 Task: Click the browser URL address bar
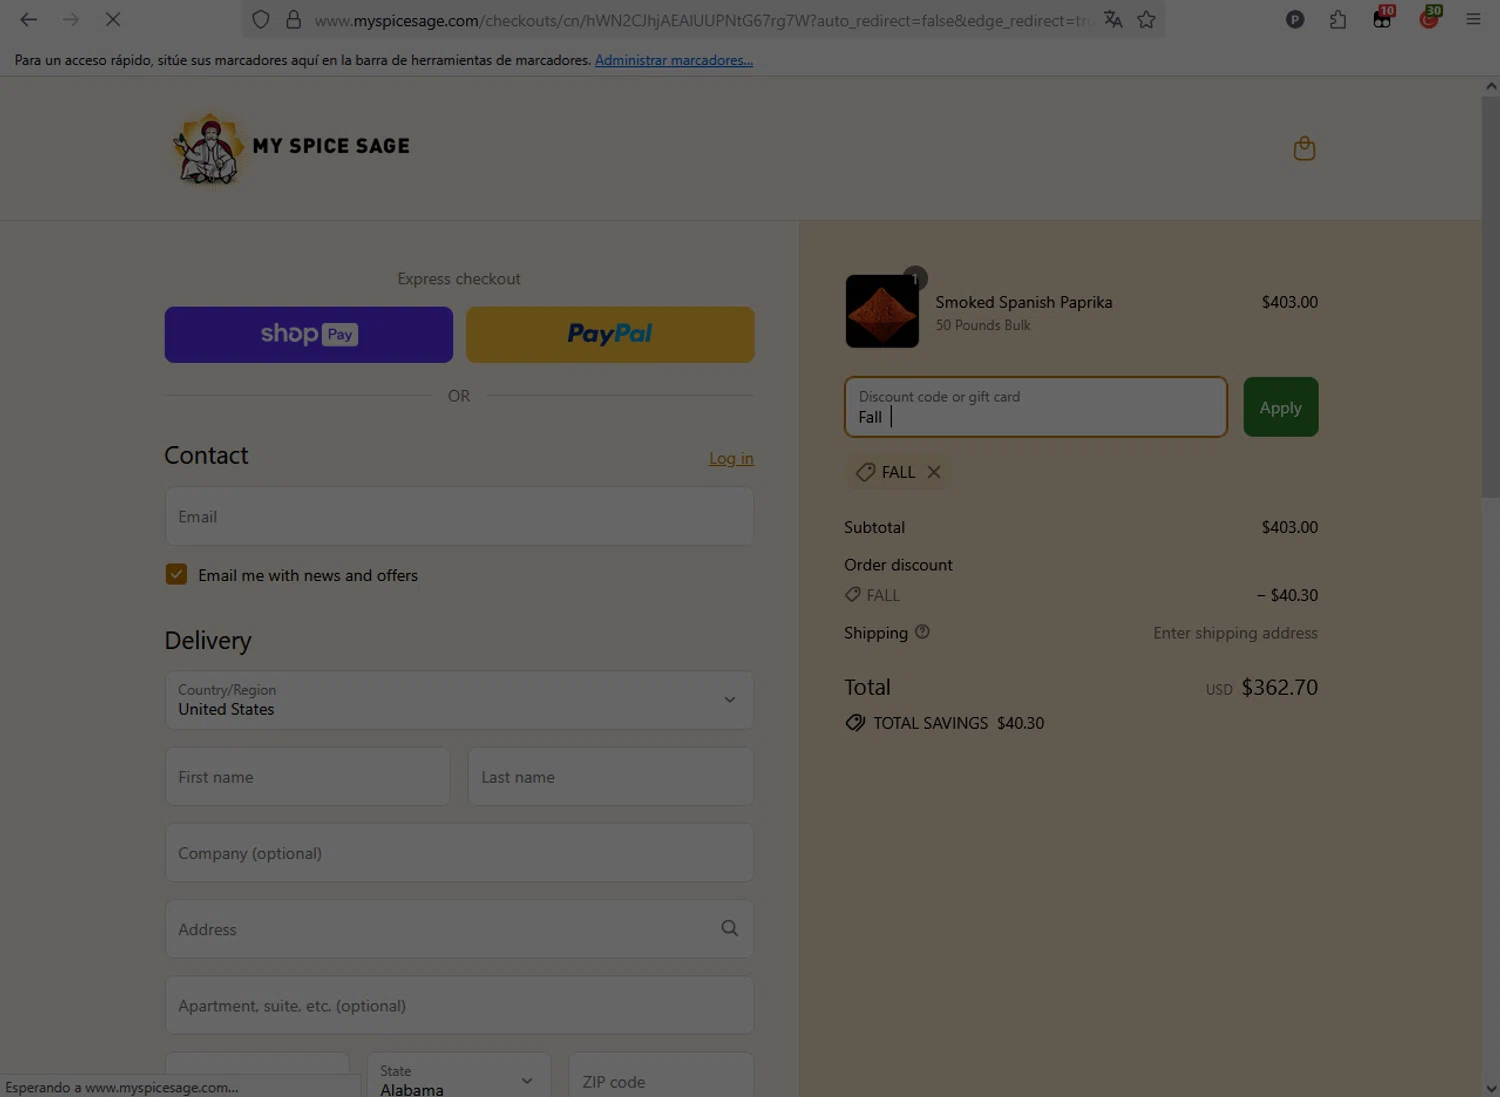(703, 19)
